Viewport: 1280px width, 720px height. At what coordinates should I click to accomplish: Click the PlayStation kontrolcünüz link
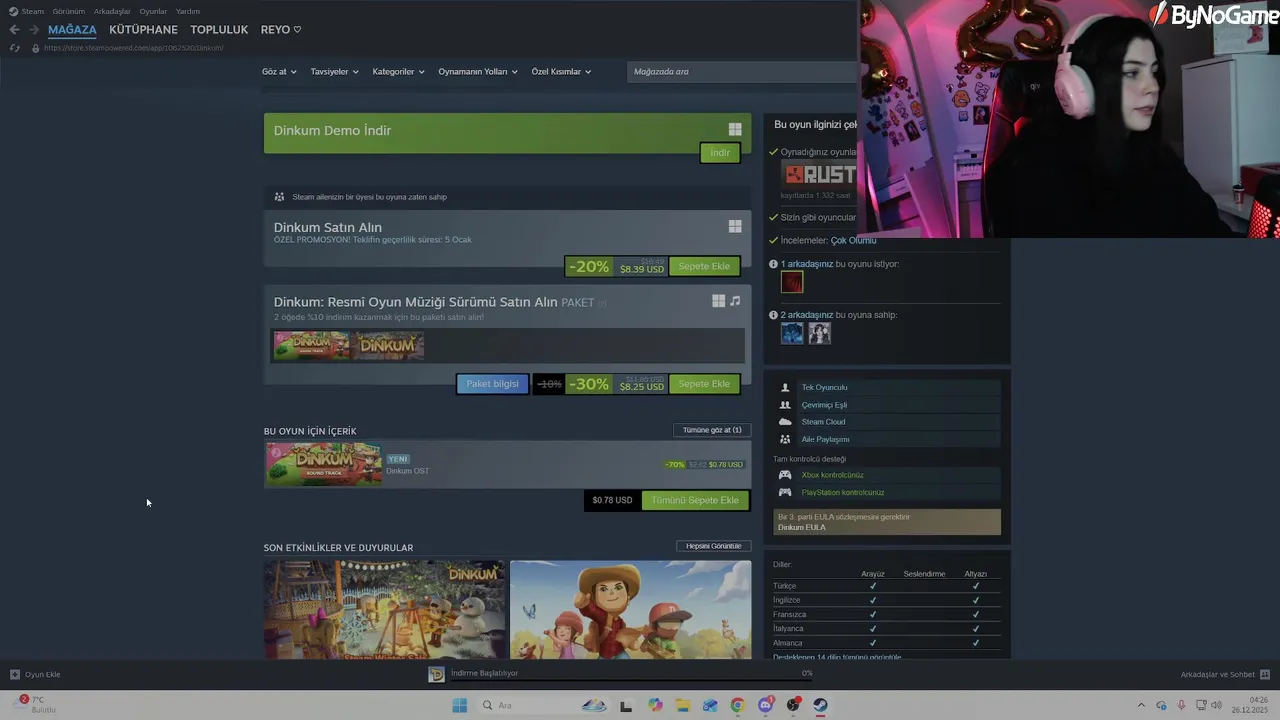[x=843, y=492]
